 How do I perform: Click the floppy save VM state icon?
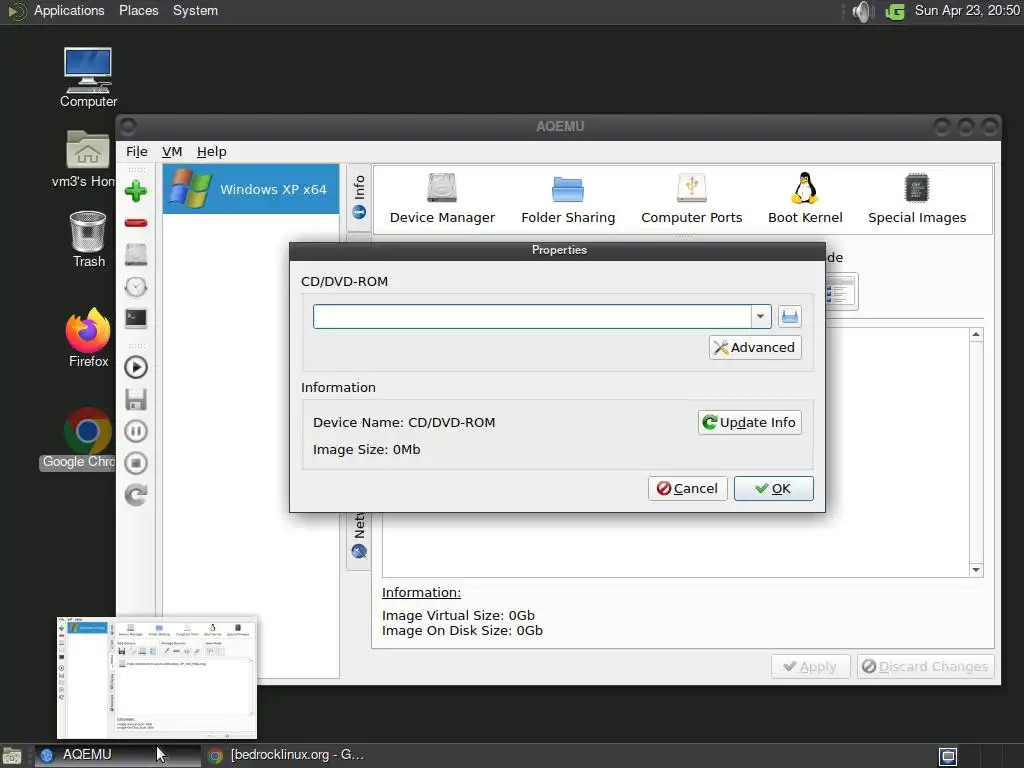136,399
